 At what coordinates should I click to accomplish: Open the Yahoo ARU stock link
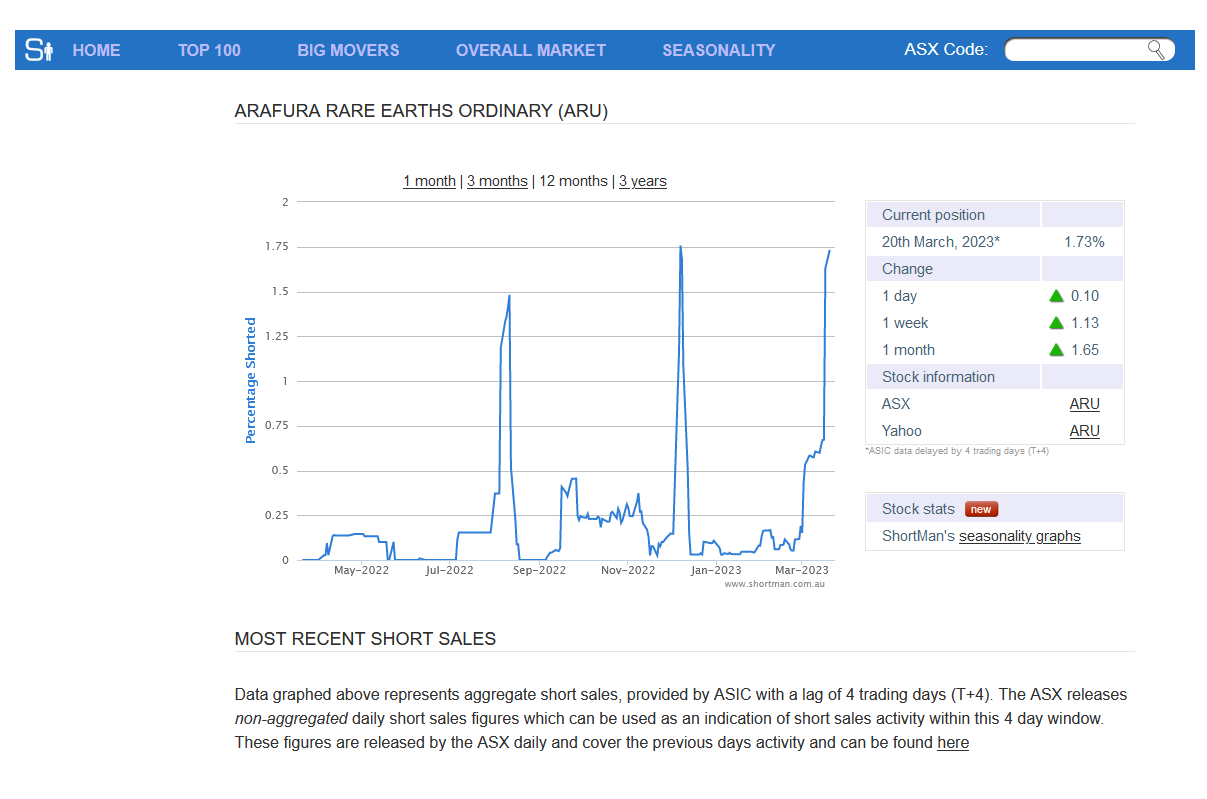click(1084, 431)
